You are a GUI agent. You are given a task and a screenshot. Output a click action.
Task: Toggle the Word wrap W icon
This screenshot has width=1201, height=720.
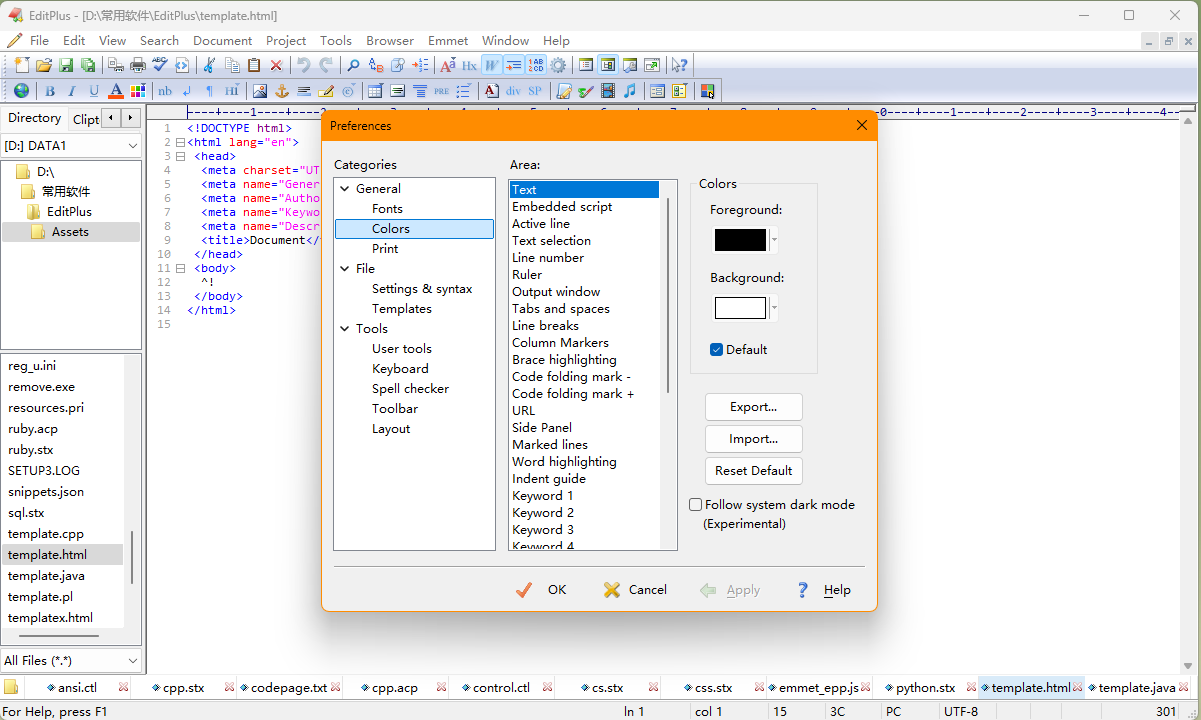coord(492,65)
